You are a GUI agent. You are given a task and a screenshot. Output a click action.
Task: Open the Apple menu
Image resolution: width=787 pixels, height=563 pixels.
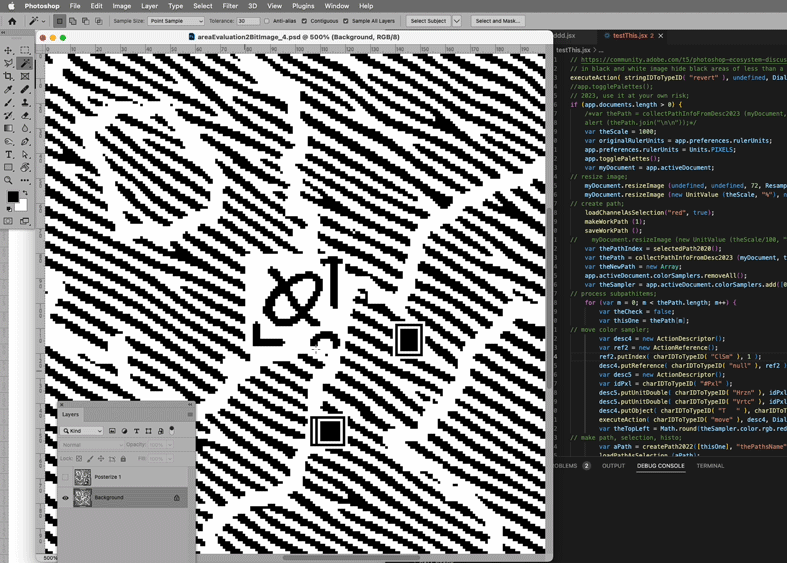[11, 6]
